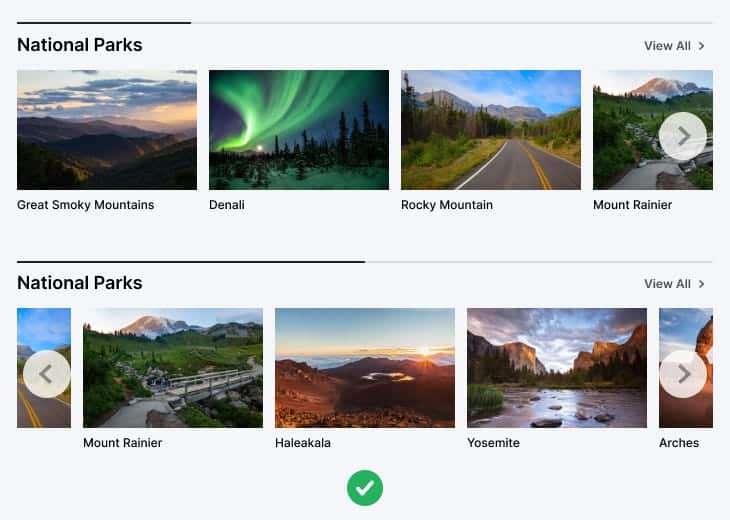Select the Haleakala sunrise thumbnail
730x520 pixels.
pyautogui.click(x=365, y=368)
